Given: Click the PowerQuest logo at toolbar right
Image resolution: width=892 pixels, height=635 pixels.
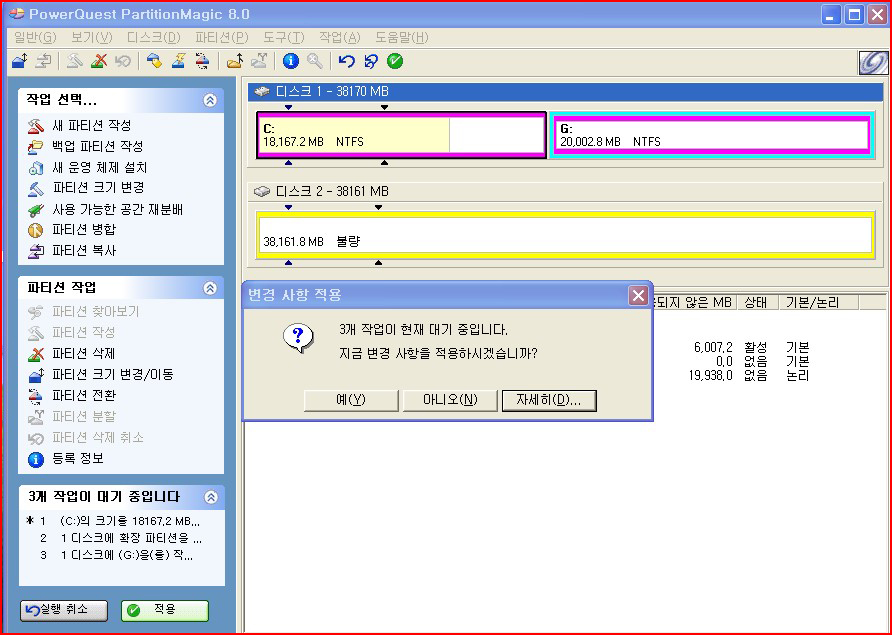Looking at the screenshot, I should click(x=873, y=62).
